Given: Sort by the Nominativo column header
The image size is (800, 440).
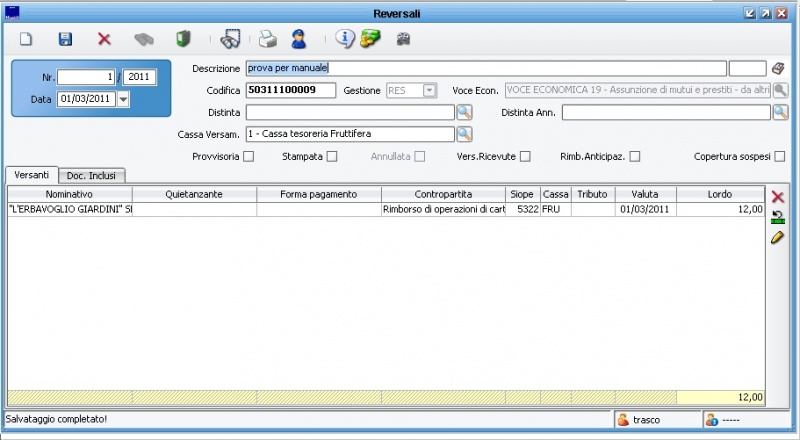Looking at the screenshot, I should click(69, 194).
